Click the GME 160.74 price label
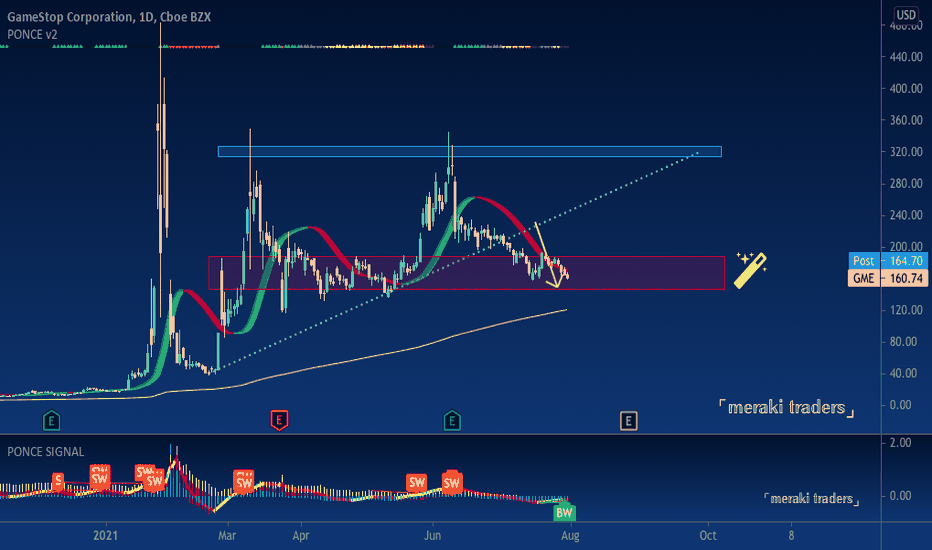Image resolution: width=932 pixels, height=550 pixels. 887,278
